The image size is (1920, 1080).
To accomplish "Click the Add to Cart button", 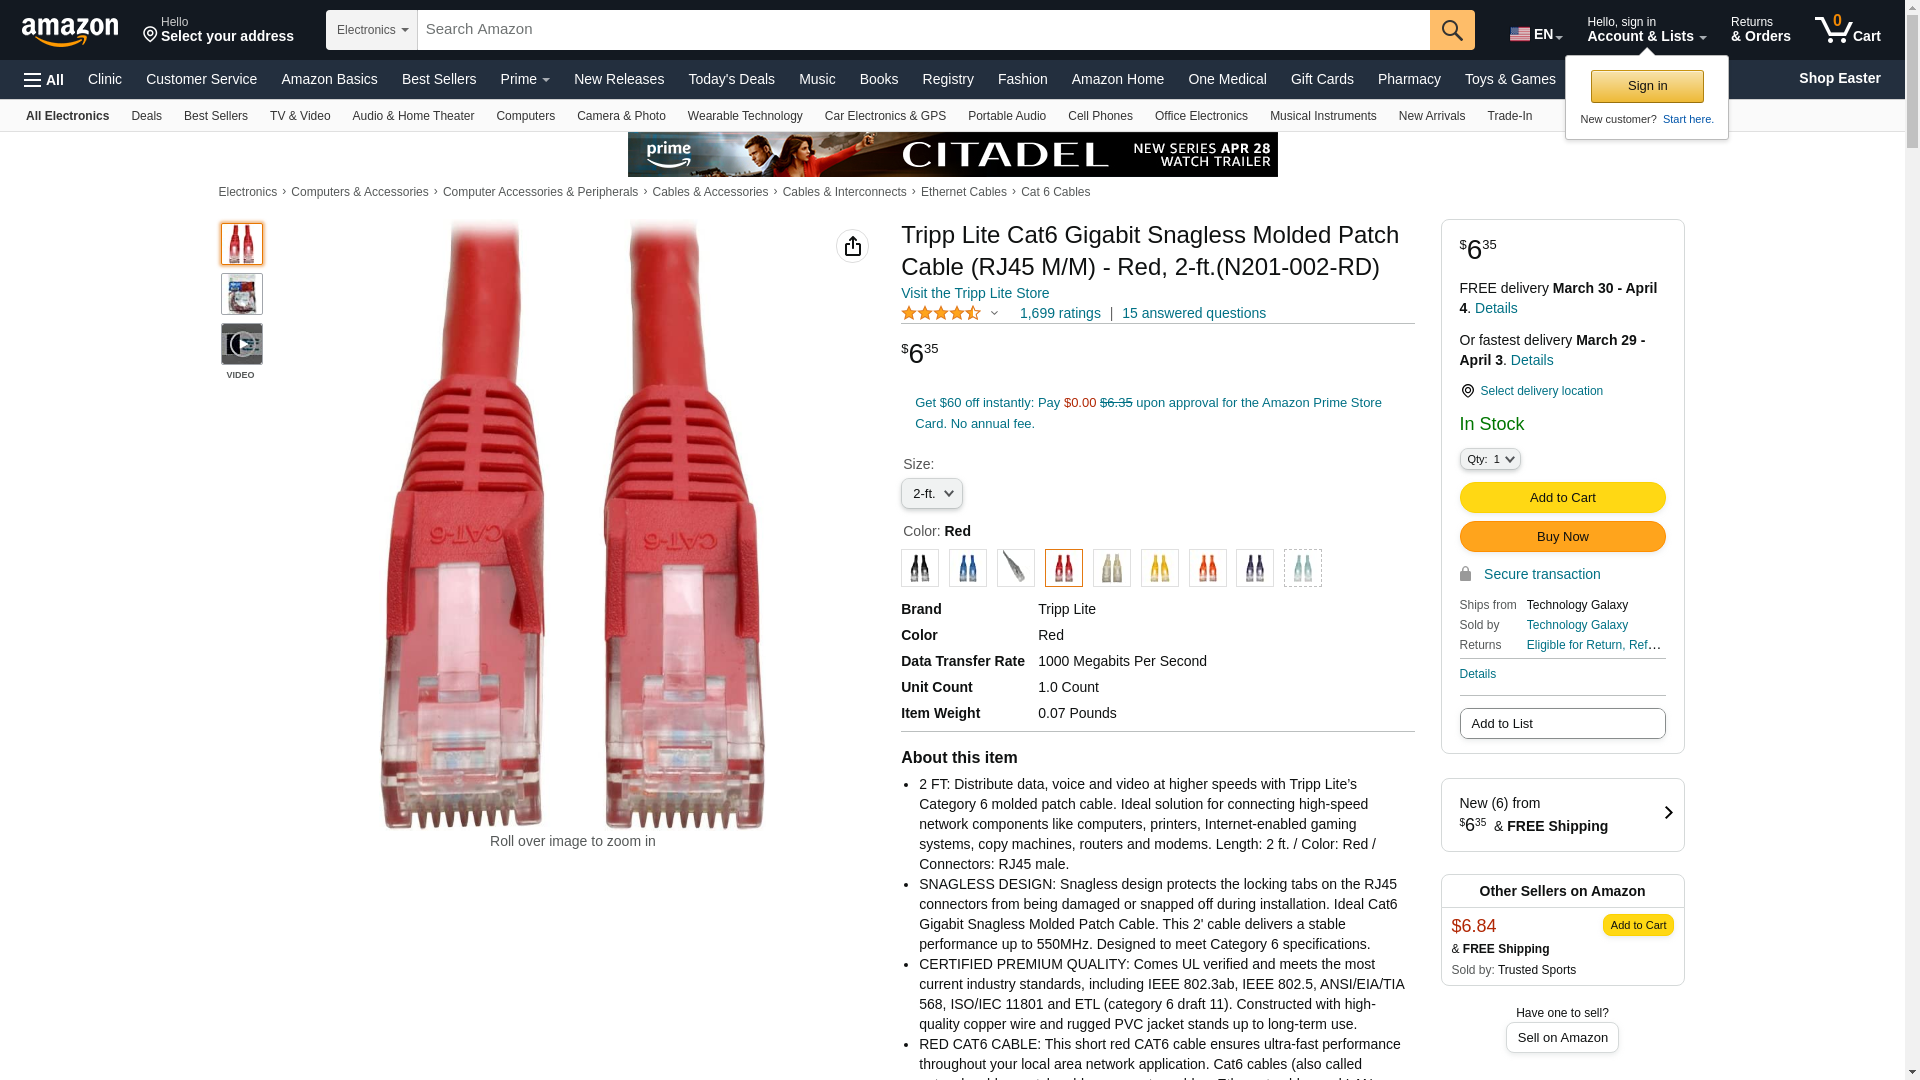I will click(1562, 498).
